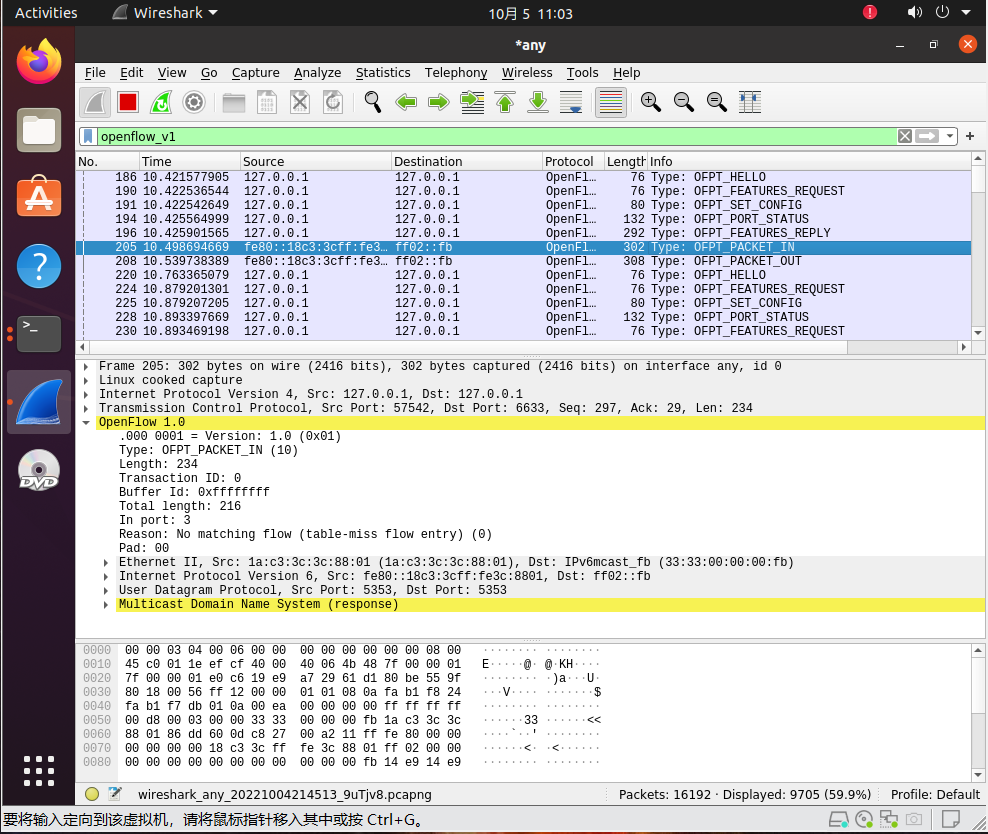Toggle auto-scroll during live capture
Screen dimensions: 988x834
pyautogui.click(x=571, y=102)
